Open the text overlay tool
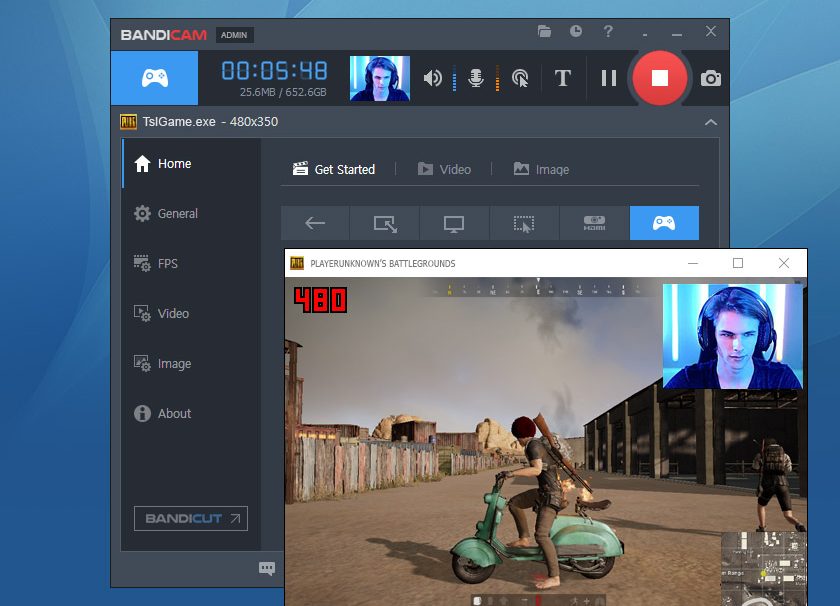Viewport: 840px width, 606px height. pos(562,78)
